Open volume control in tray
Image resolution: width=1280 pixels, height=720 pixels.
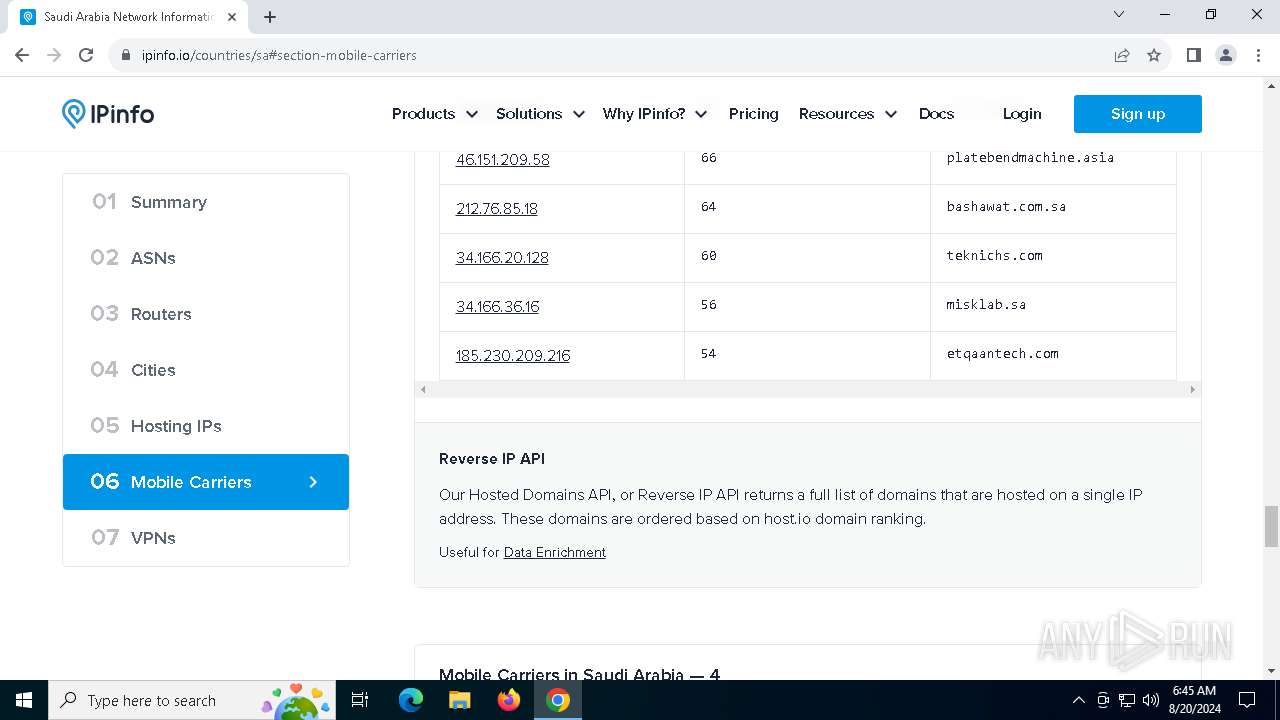[1150, 700]
